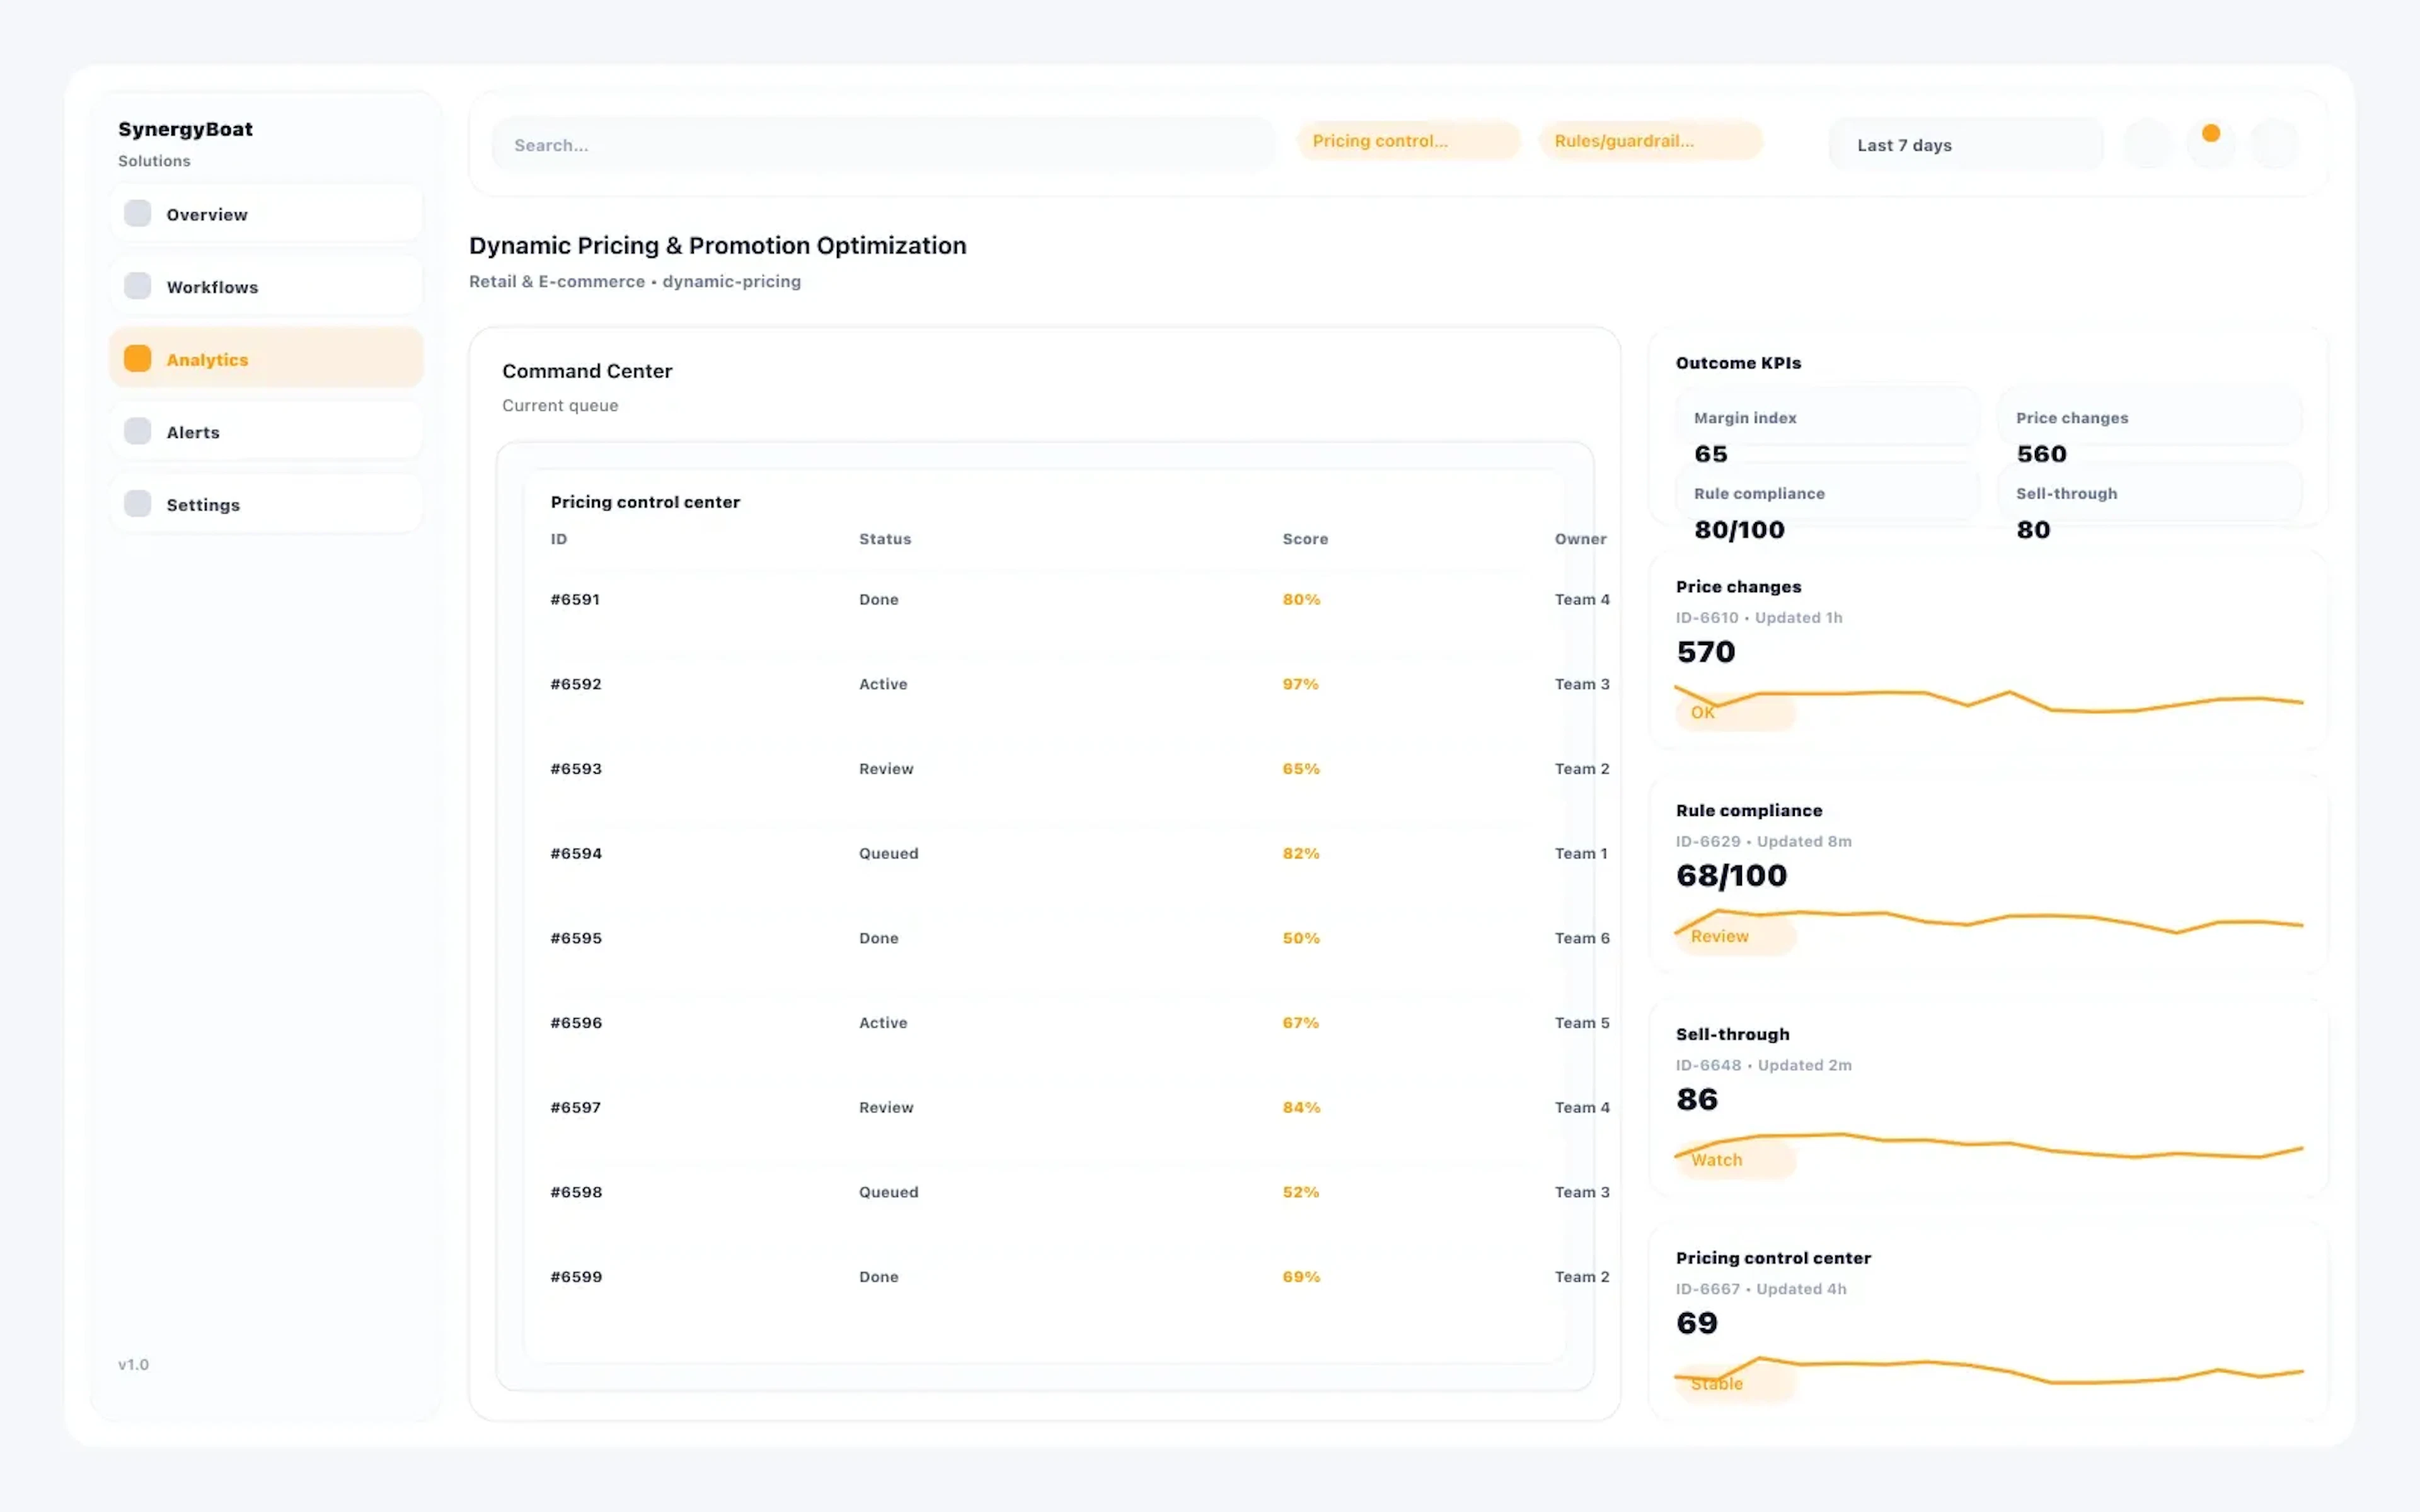Select the Overview icon in the sidebar
2420x1512 pixels.
[x=137, y=213]
